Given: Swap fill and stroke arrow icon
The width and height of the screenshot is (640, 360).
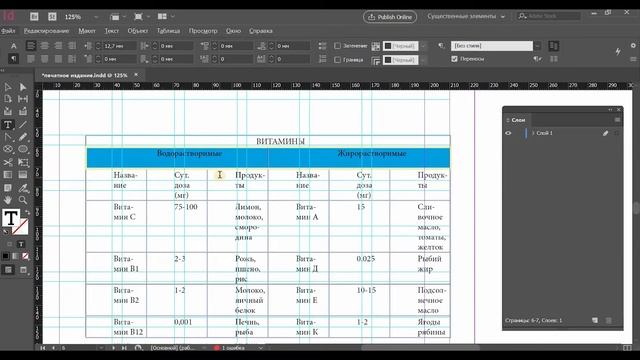Looking at the screenshot, I should tap(27, 212).
